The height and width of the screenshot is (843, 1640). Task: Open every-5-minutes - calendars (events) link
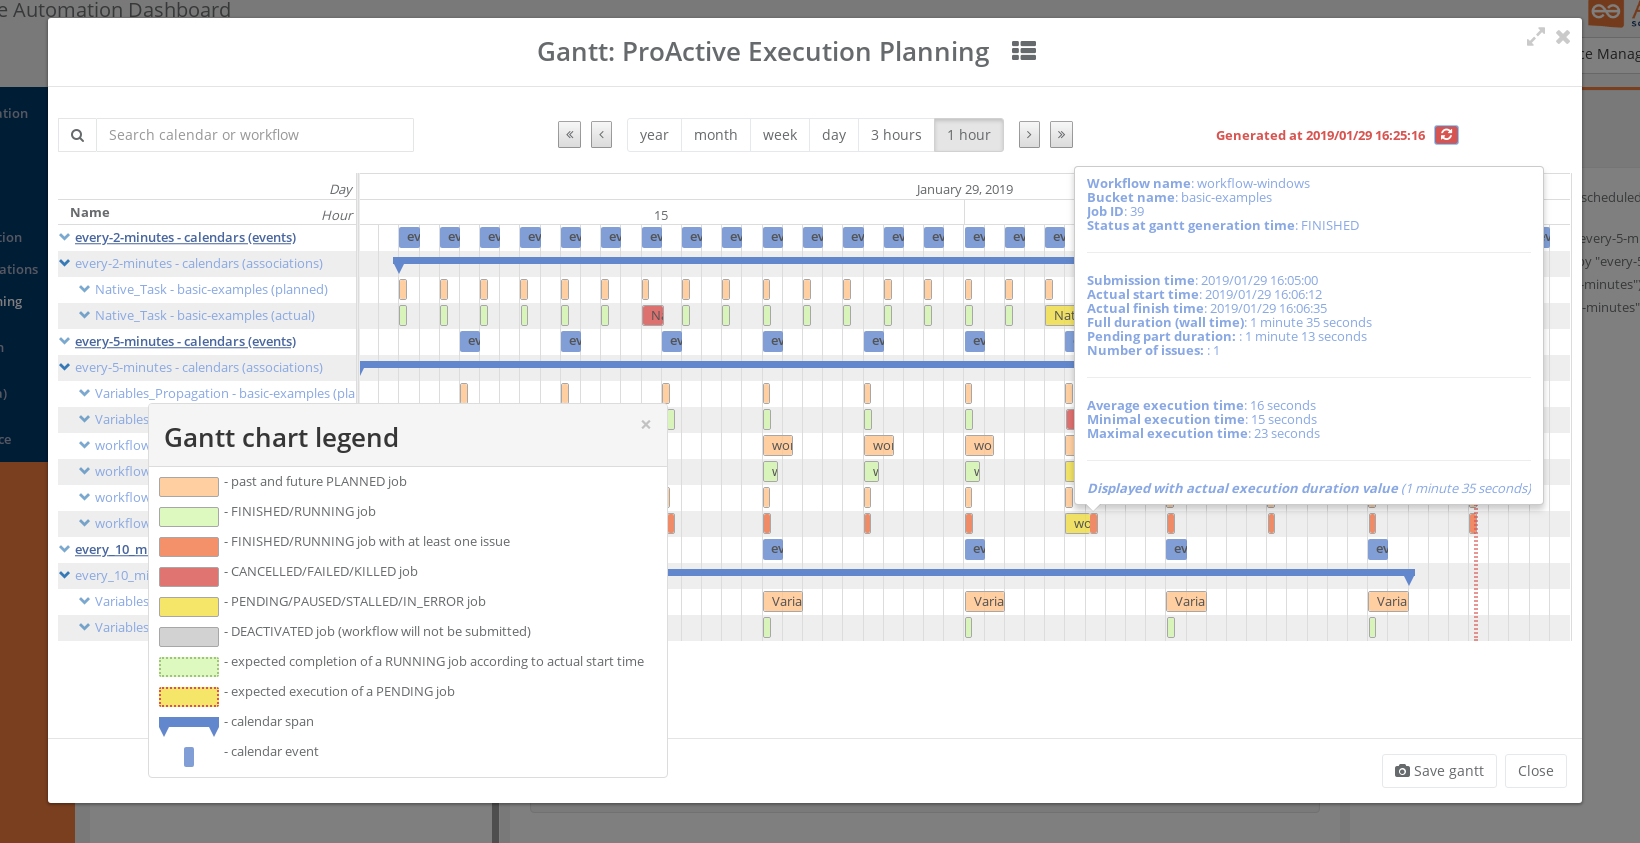(185, 341)
